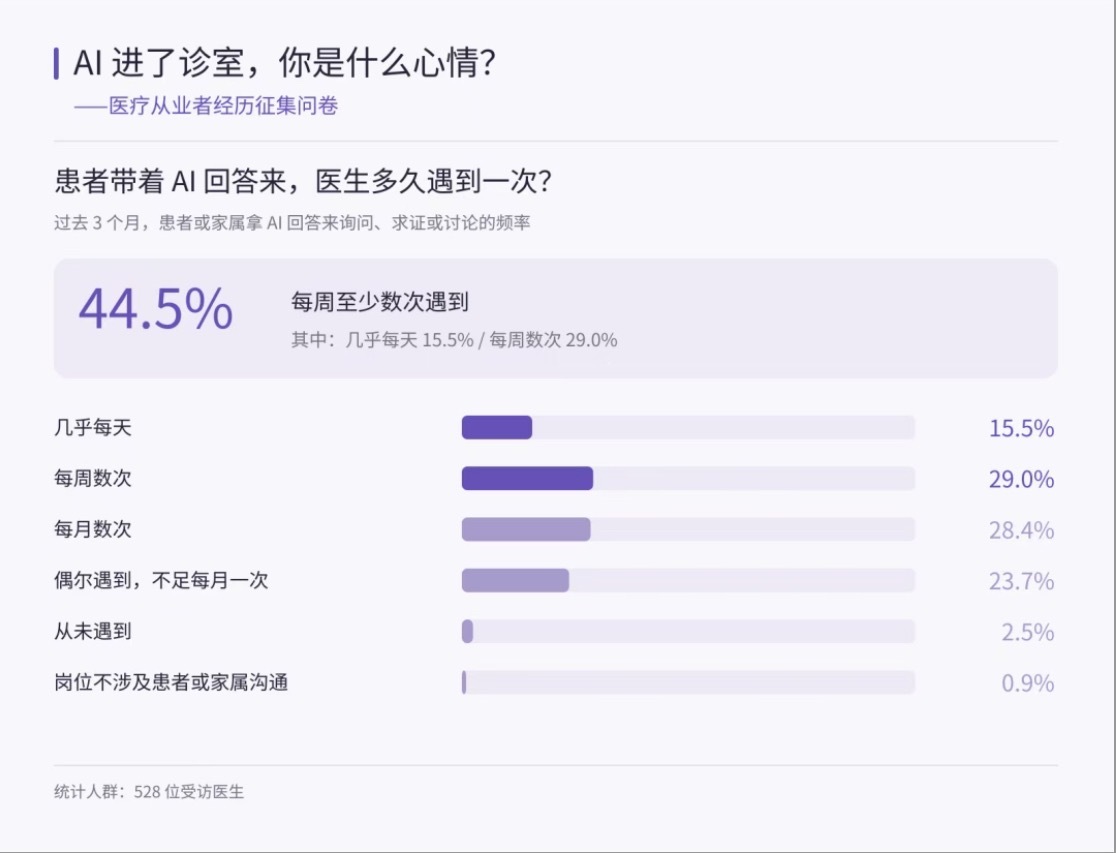The height and width of the screenshot is (853, 1116).
Task: Click the large "44.5%" figure
Action: point(156,308)
